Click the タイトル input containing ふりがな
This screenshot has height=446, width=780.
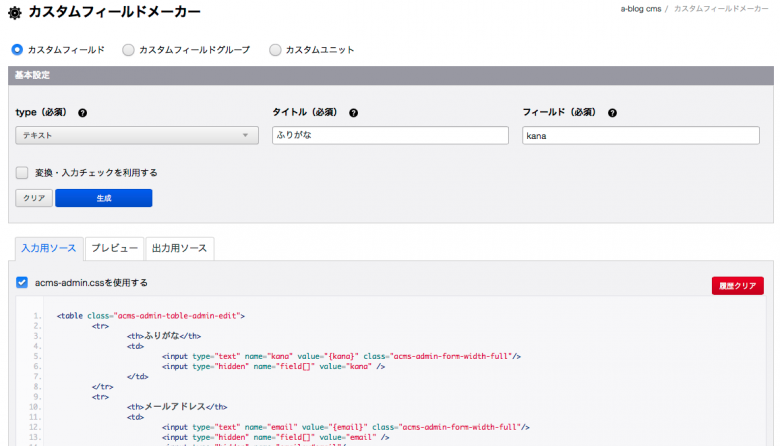pos(389,135)
